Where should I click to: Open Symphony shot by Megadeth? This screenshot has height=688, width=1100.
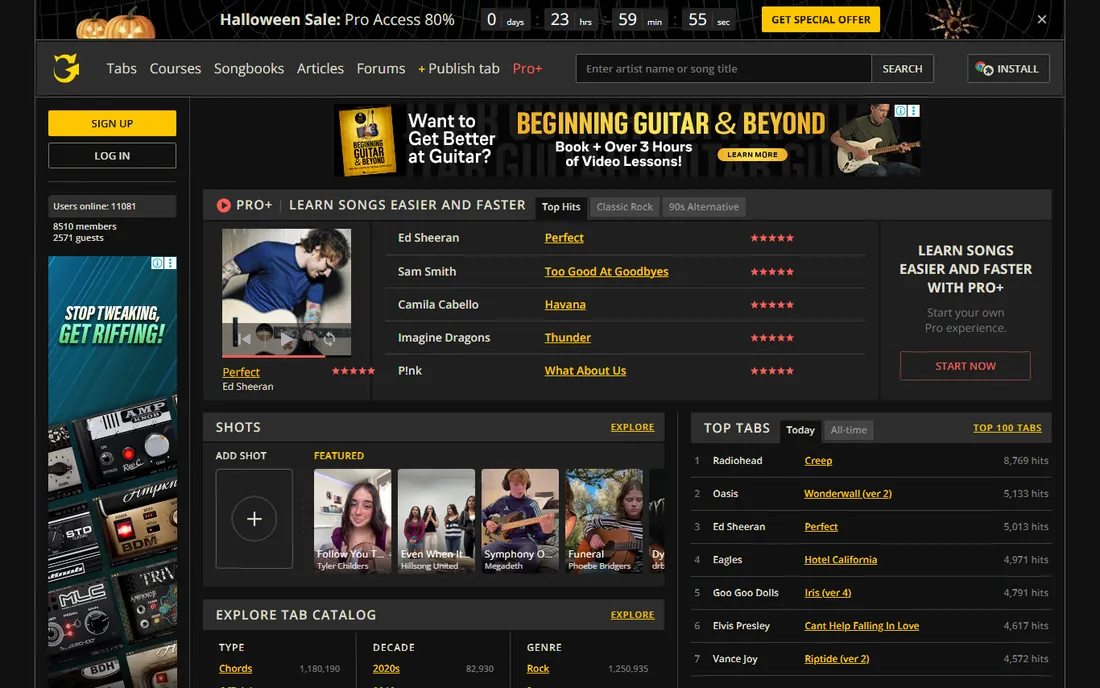click(x=520, y=521)
